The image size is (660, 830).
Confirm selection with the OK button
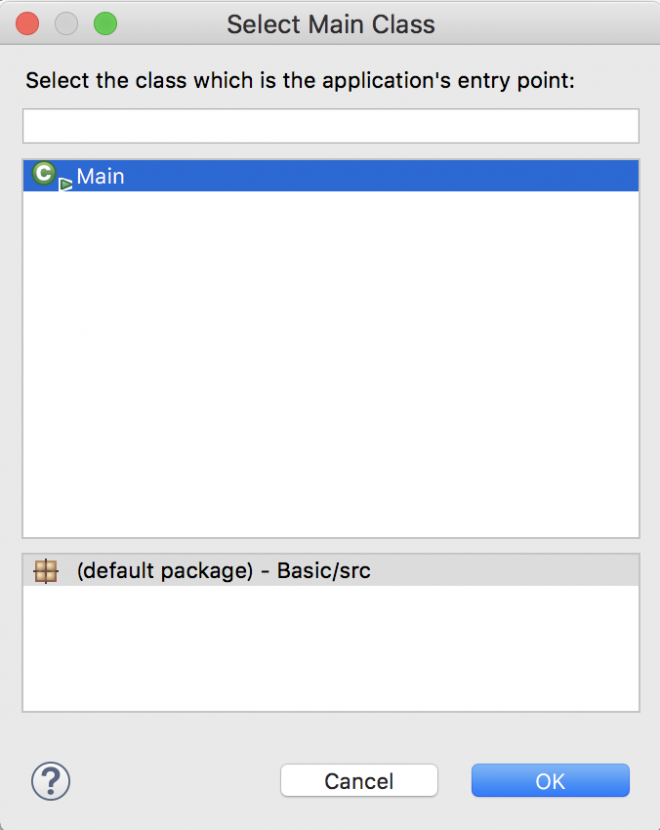(x=550, y=781)
